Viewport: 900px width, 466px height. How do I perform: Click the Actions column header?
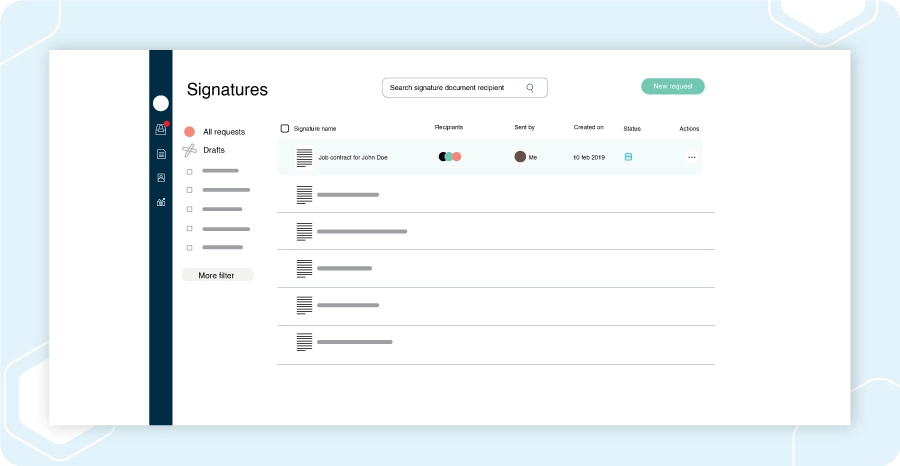pos(689,129)
